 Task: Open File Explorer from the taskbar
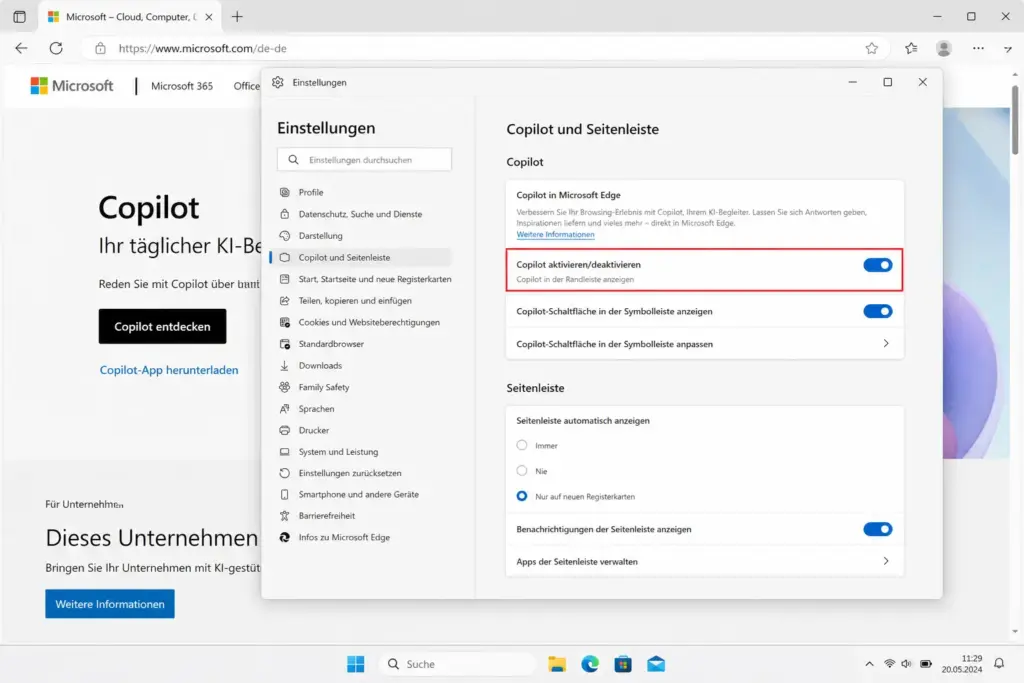click(x=557, y=664)
